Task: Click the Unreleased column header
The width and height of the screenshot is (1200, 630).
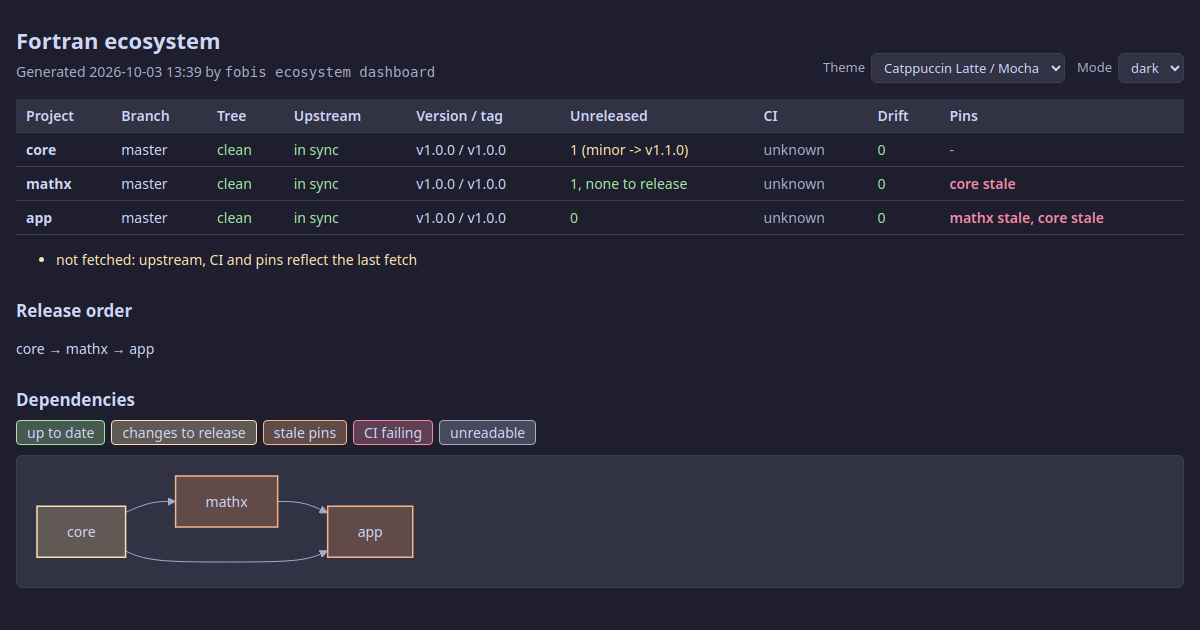Action: (608, 116)
